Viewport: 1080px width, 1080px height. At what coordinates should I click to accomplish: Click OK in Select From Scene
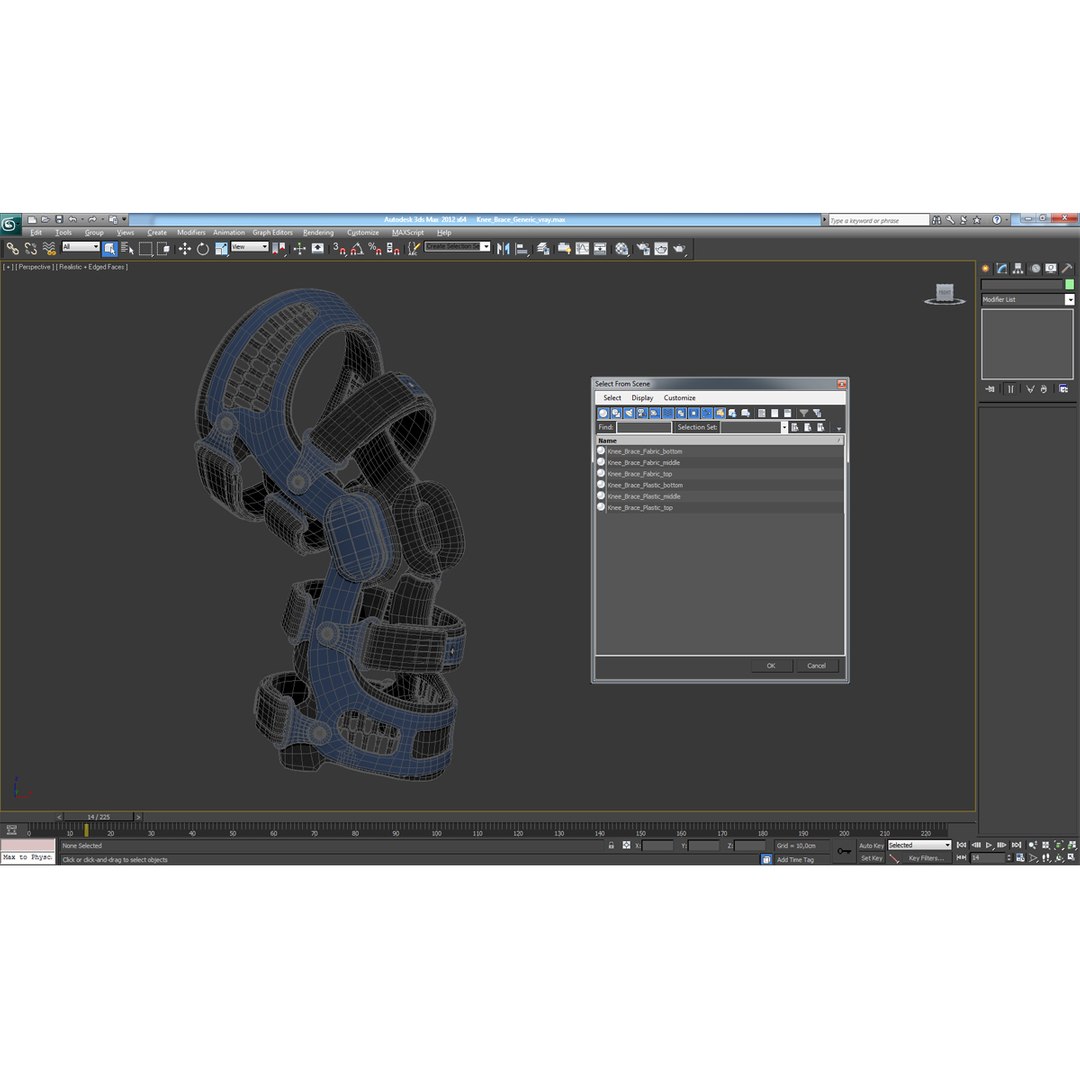(x=771, y=665)
